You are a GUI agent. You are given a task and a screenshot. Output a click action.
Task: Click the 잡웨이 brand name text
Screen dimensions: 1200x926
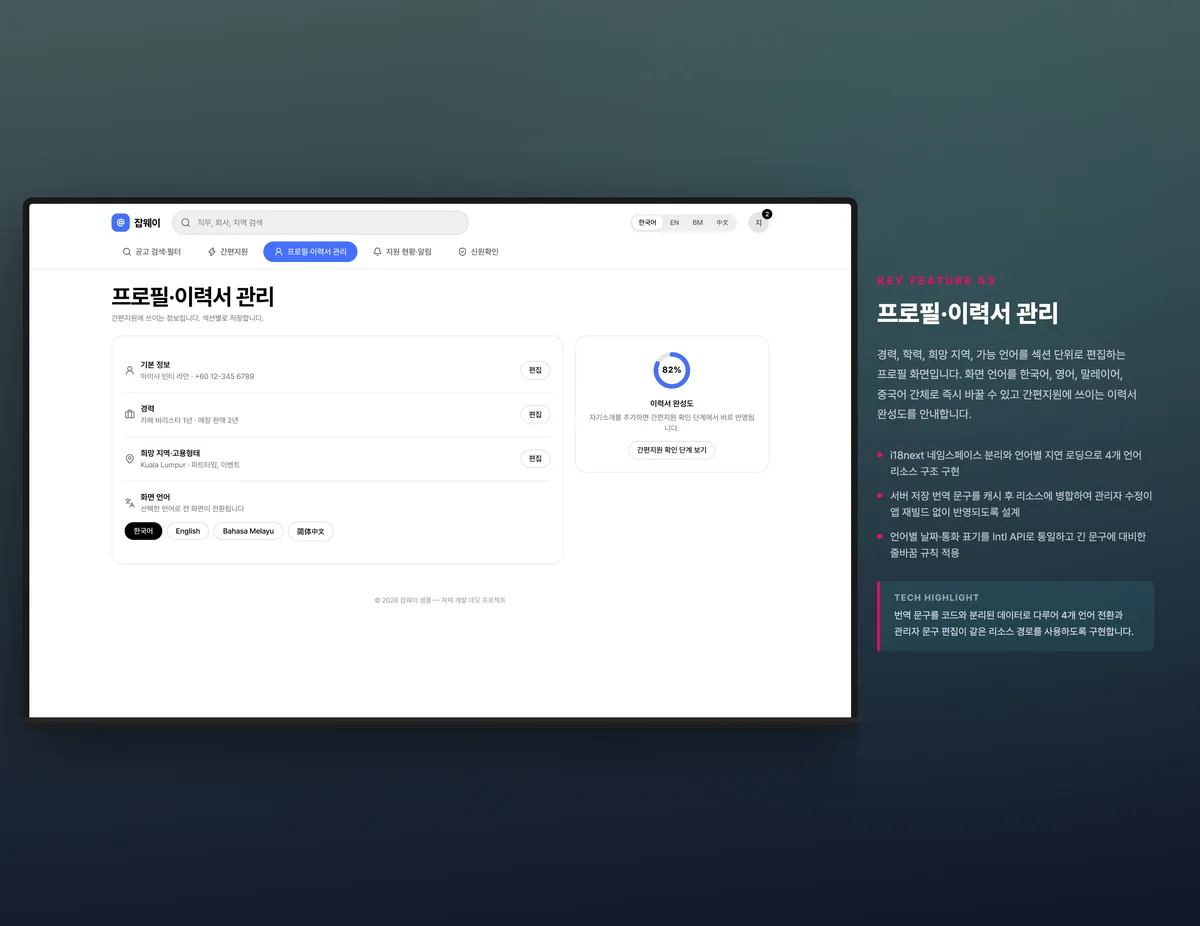pos(147,223)
